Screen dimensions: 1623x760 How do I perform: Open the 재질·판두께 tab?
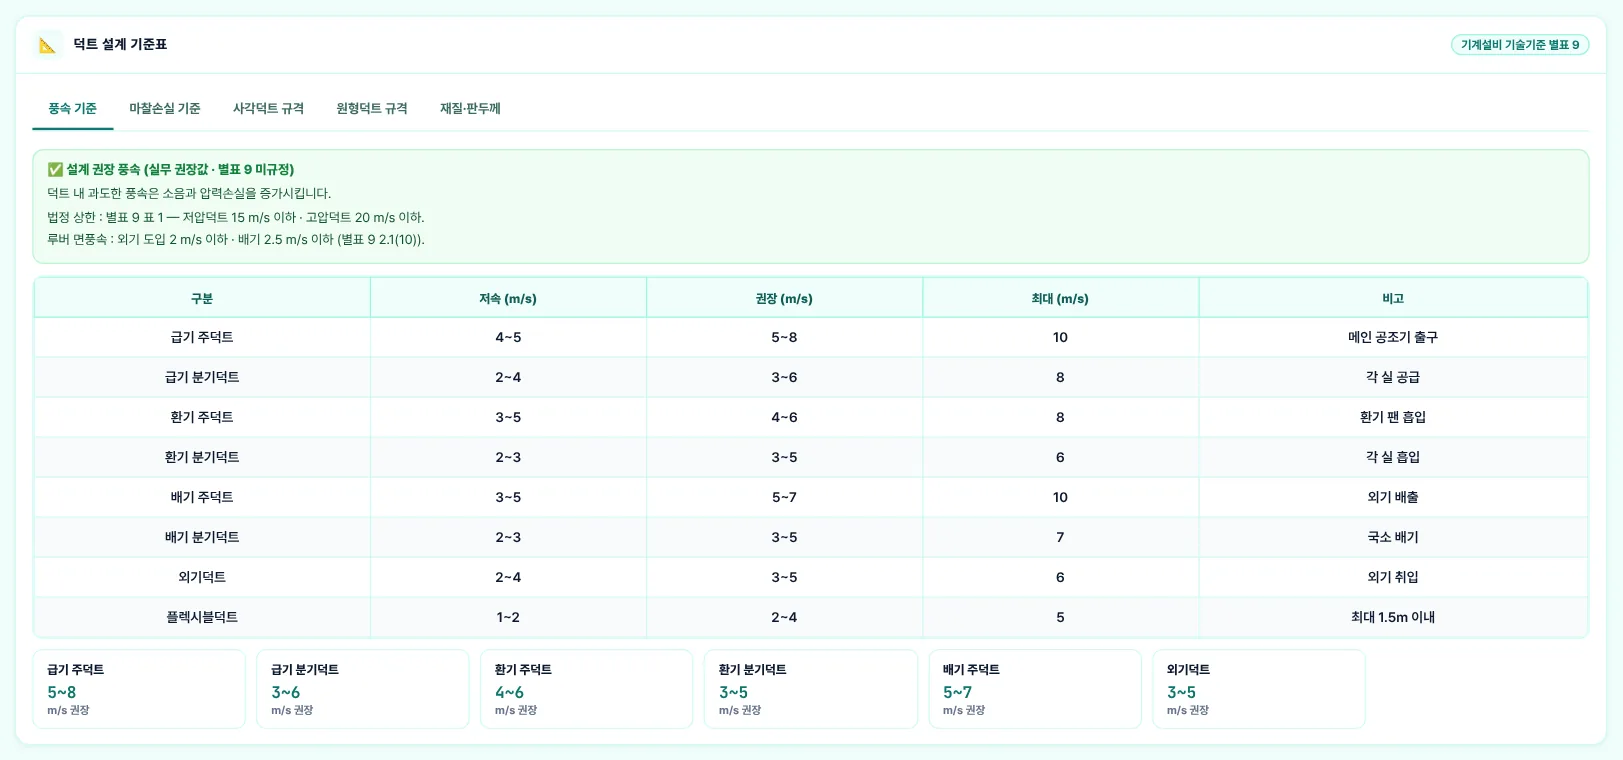click(x=470, y=108)
